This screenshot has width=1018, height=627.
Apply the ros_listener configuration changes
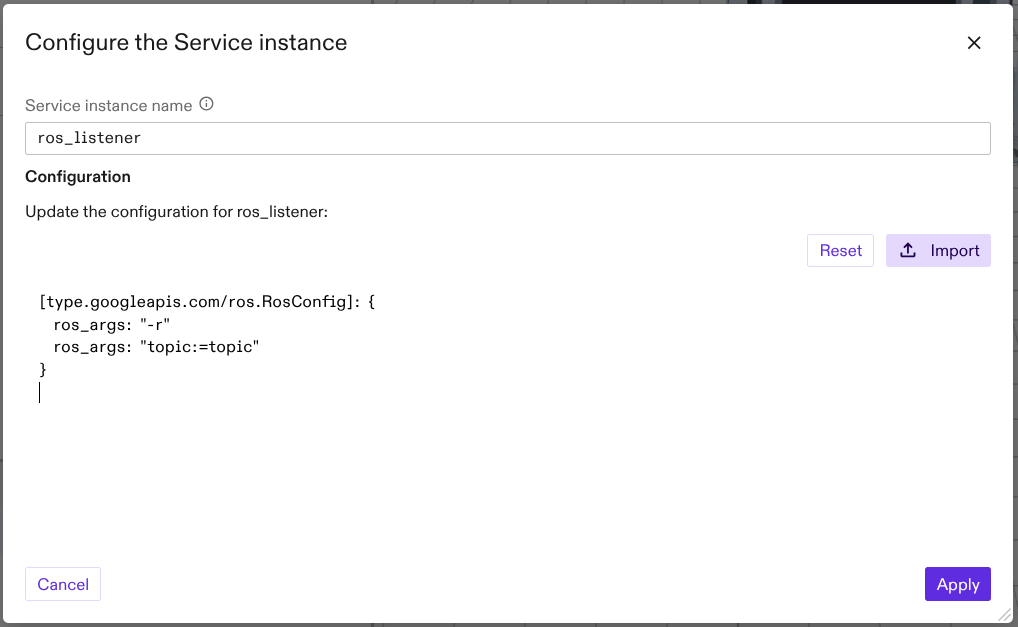click(x=957, y=584)
